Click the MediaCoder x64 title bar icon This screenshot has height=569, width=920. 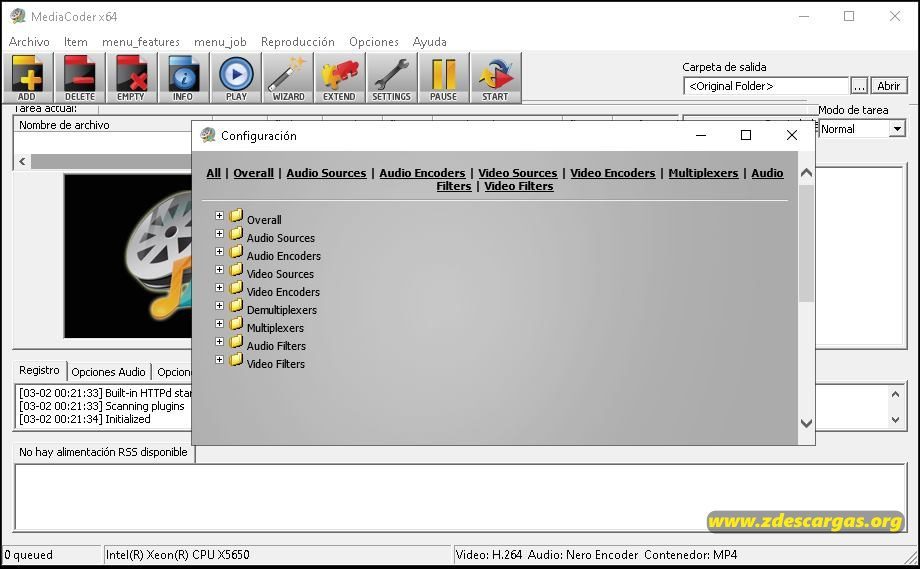[x=18, y=16]
